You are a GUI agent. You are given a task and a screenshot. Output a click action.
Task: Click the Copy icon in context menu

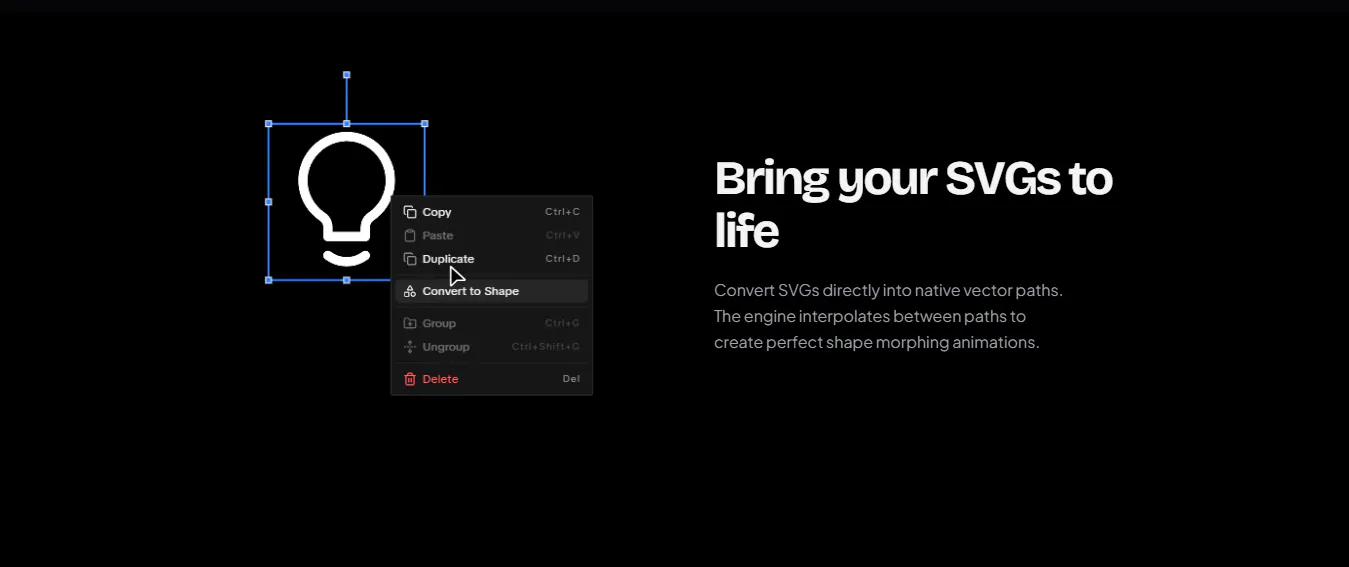[410, 212]
